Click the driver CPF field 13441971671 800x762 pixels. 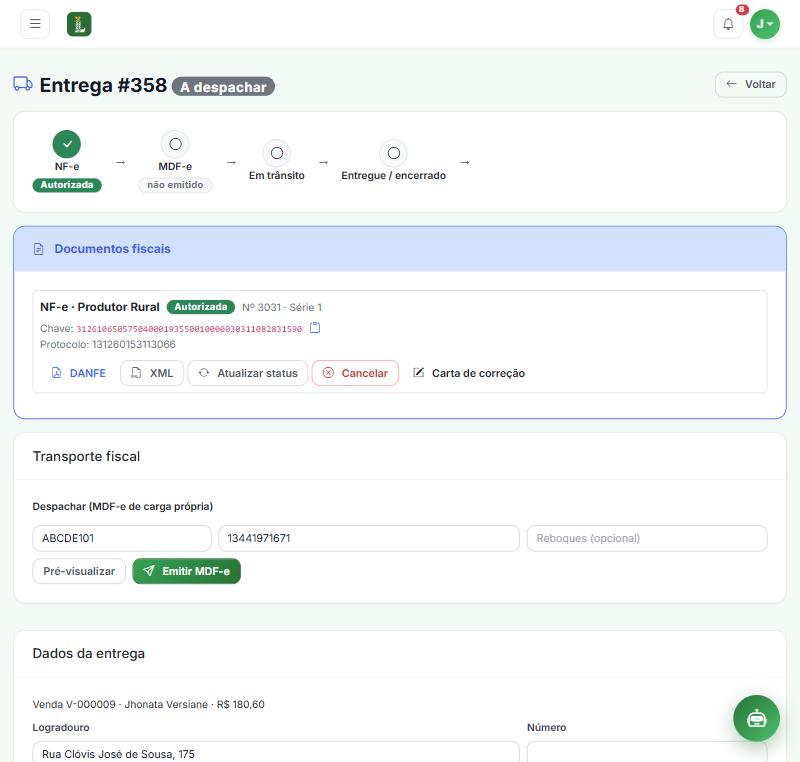click(369, 538)
